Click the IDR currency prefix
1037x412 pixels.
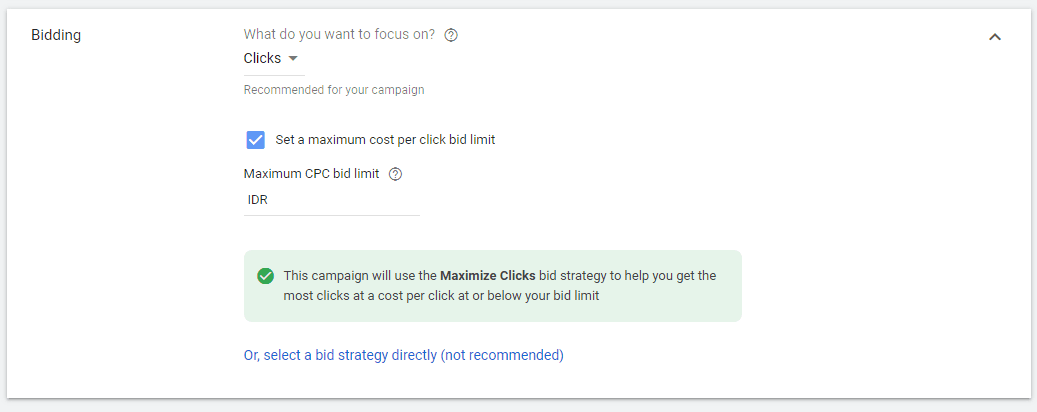tap(258, 200)
